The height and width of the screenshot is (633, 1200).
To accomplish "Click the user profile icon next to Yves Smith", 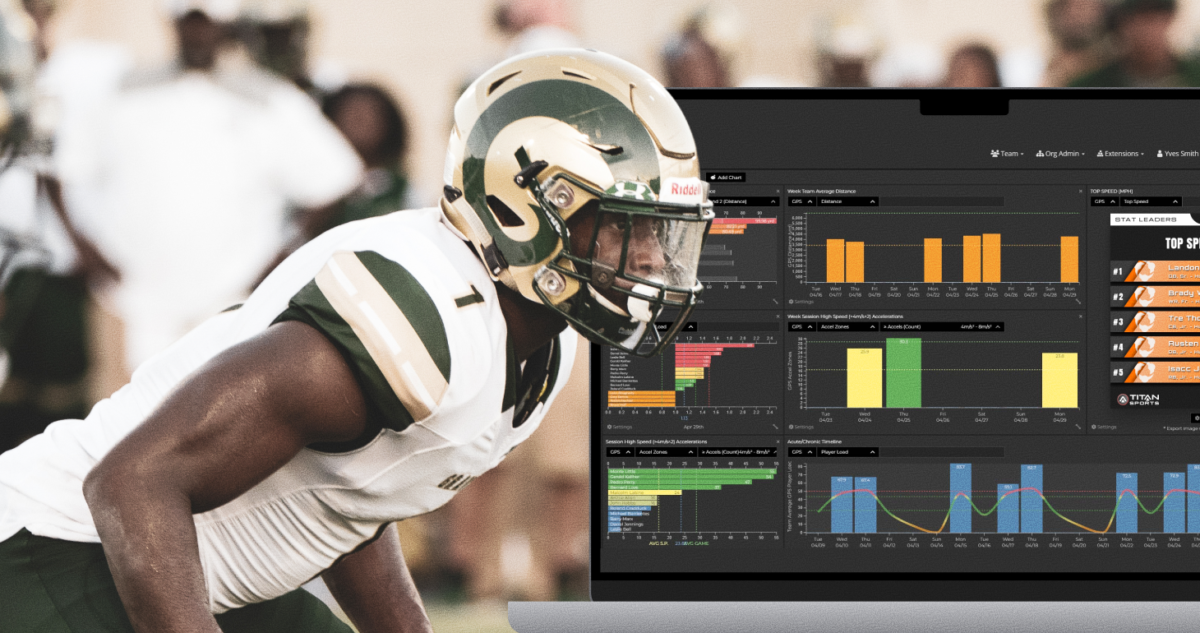I will (1160, 153).
